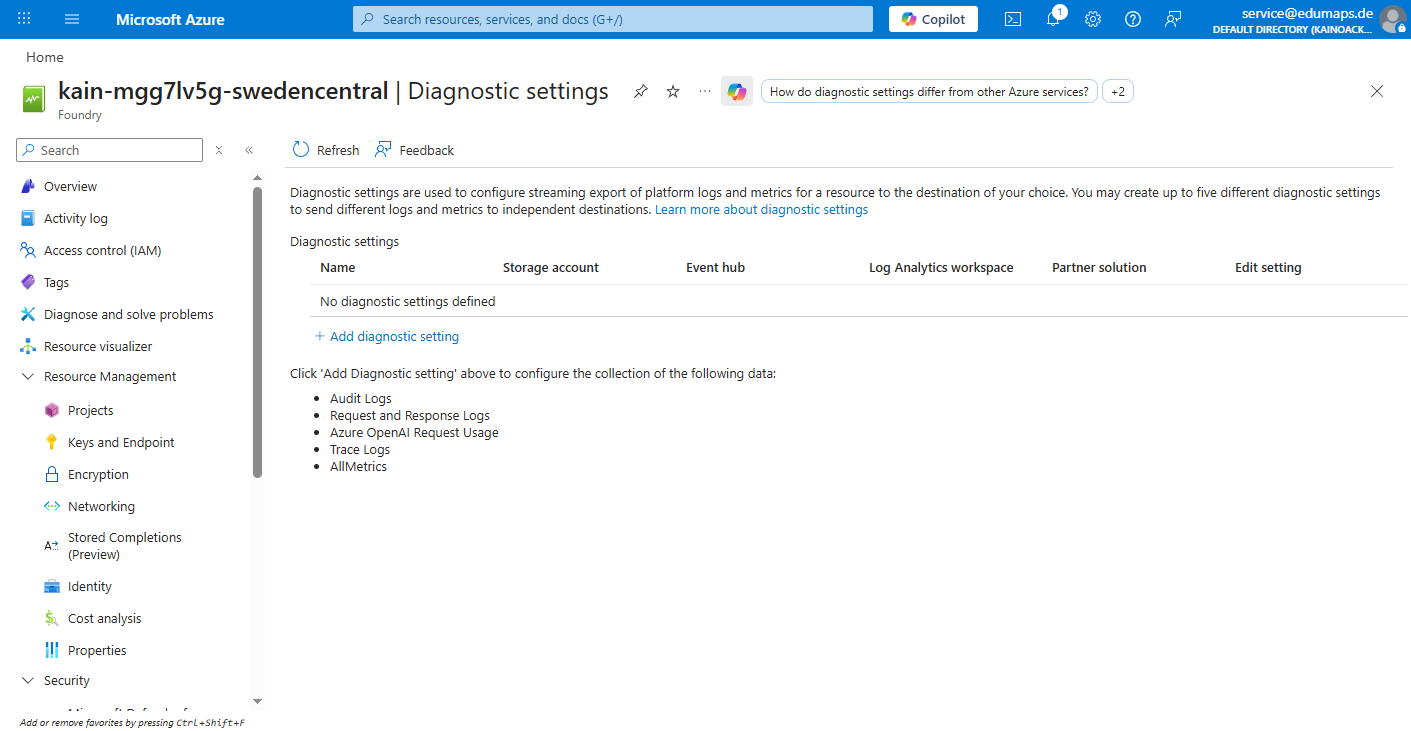Click the Activity log icon
1411x731 pixels.
pos(27,219)
